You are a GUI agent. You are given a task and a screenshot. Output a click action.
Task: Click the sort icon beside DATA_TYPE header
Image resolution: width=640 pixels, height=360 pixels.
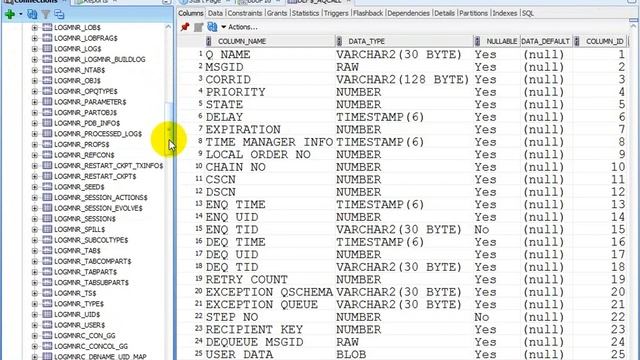(339, 41)
